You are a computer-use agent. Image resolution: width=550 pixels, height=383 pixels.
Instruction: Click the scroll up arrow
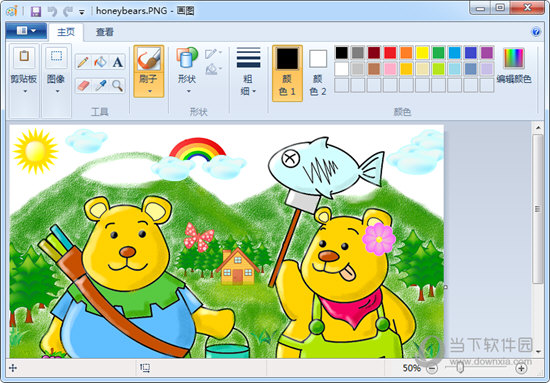click(x=538, y=128)
